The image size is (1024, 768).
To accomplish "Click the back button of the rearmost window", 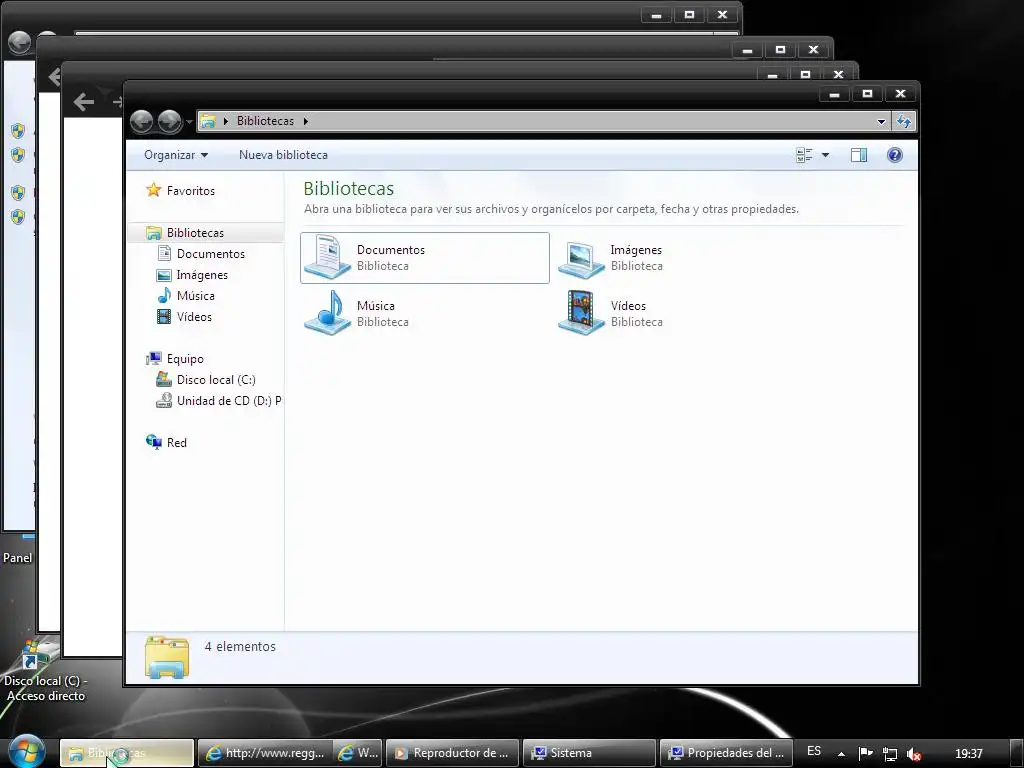I will point(20,42).
